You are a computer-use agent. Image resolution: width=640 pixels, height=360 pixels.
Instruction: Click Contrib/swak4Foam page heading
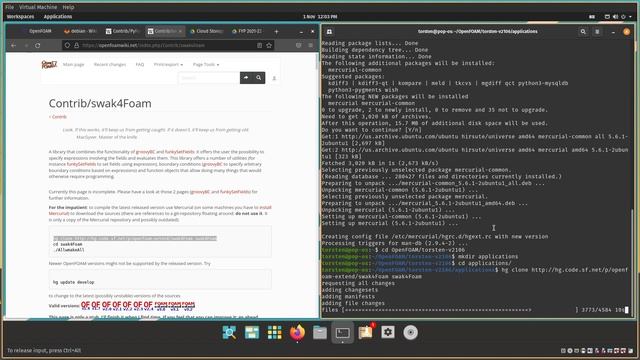pos(100,103)
